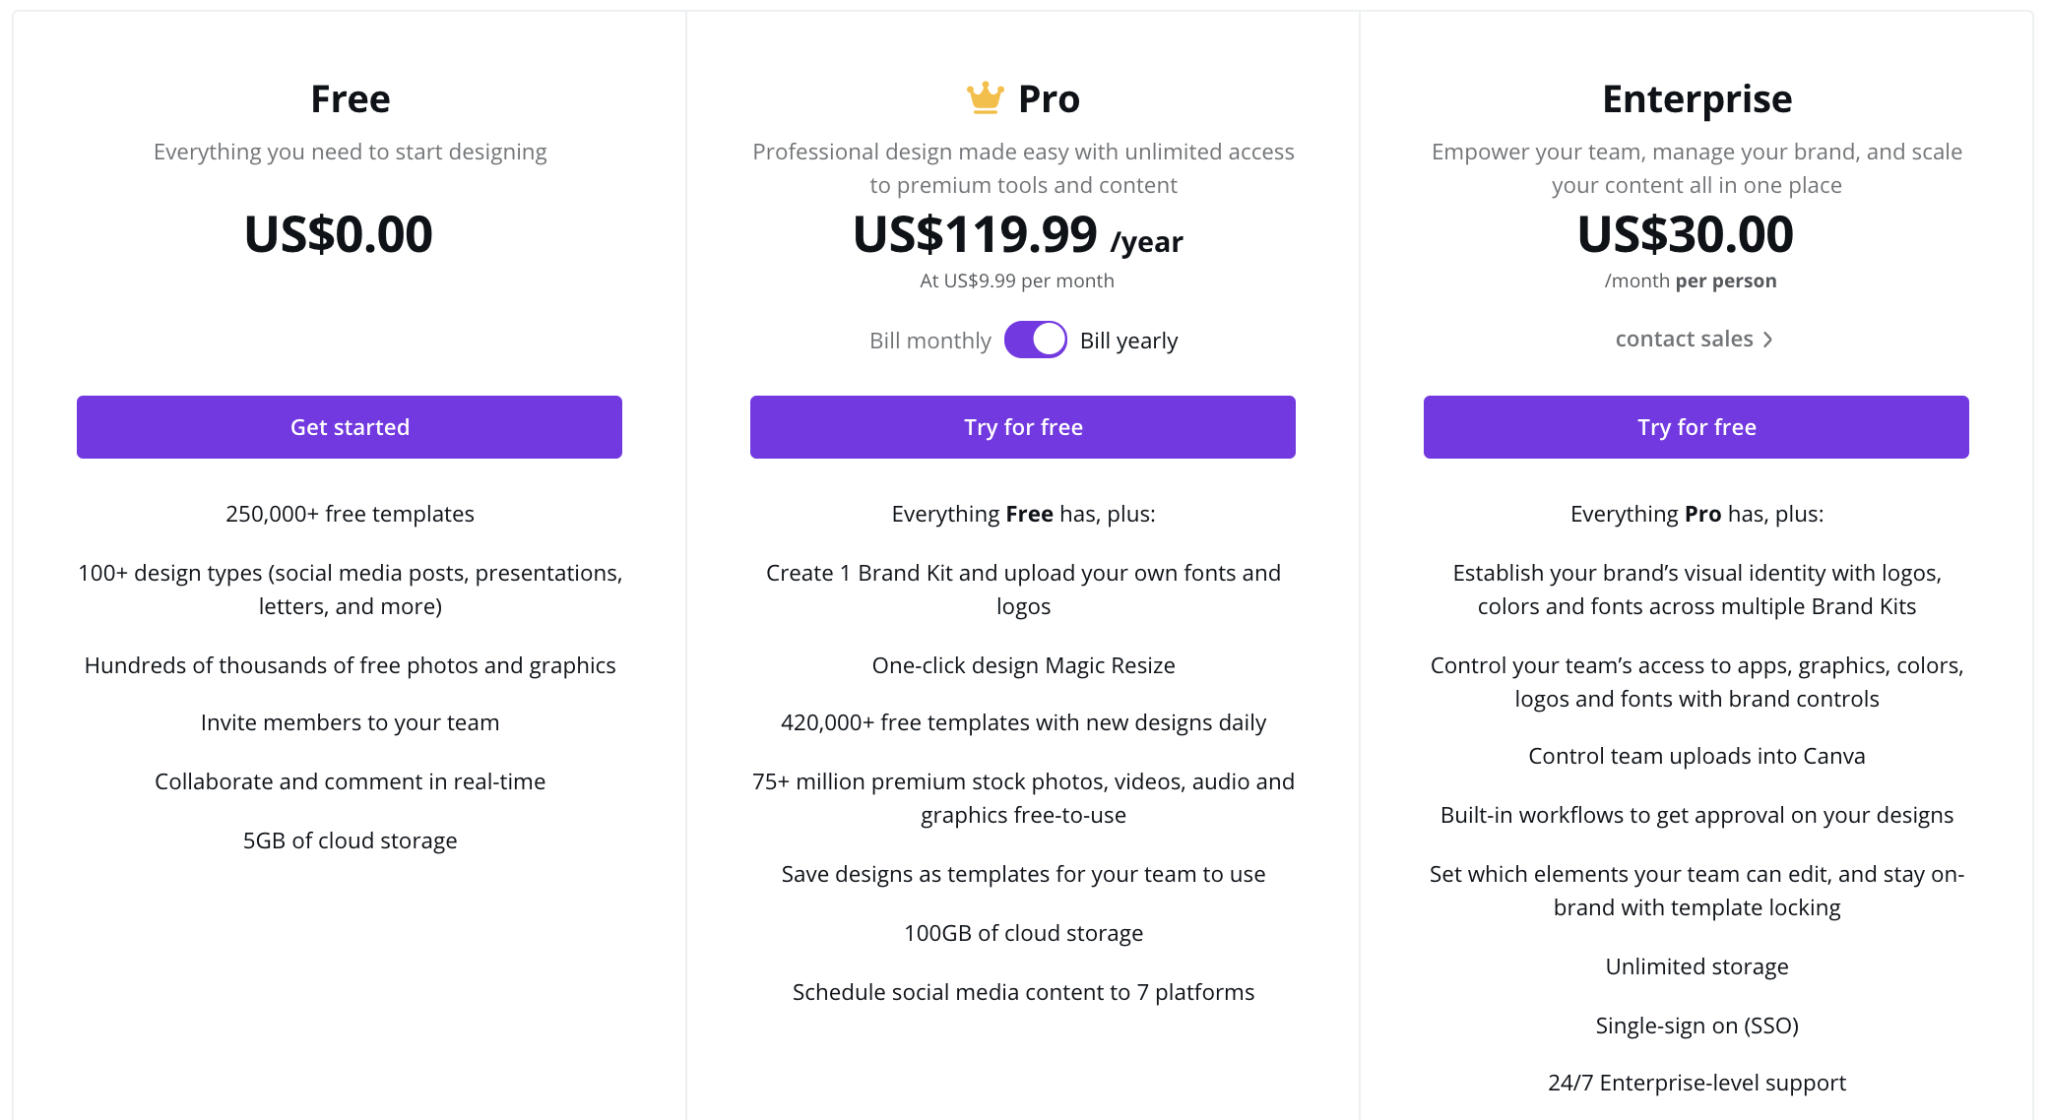
Task: Click '100GB of cloud storage' feature
Action: point(1023,933)
